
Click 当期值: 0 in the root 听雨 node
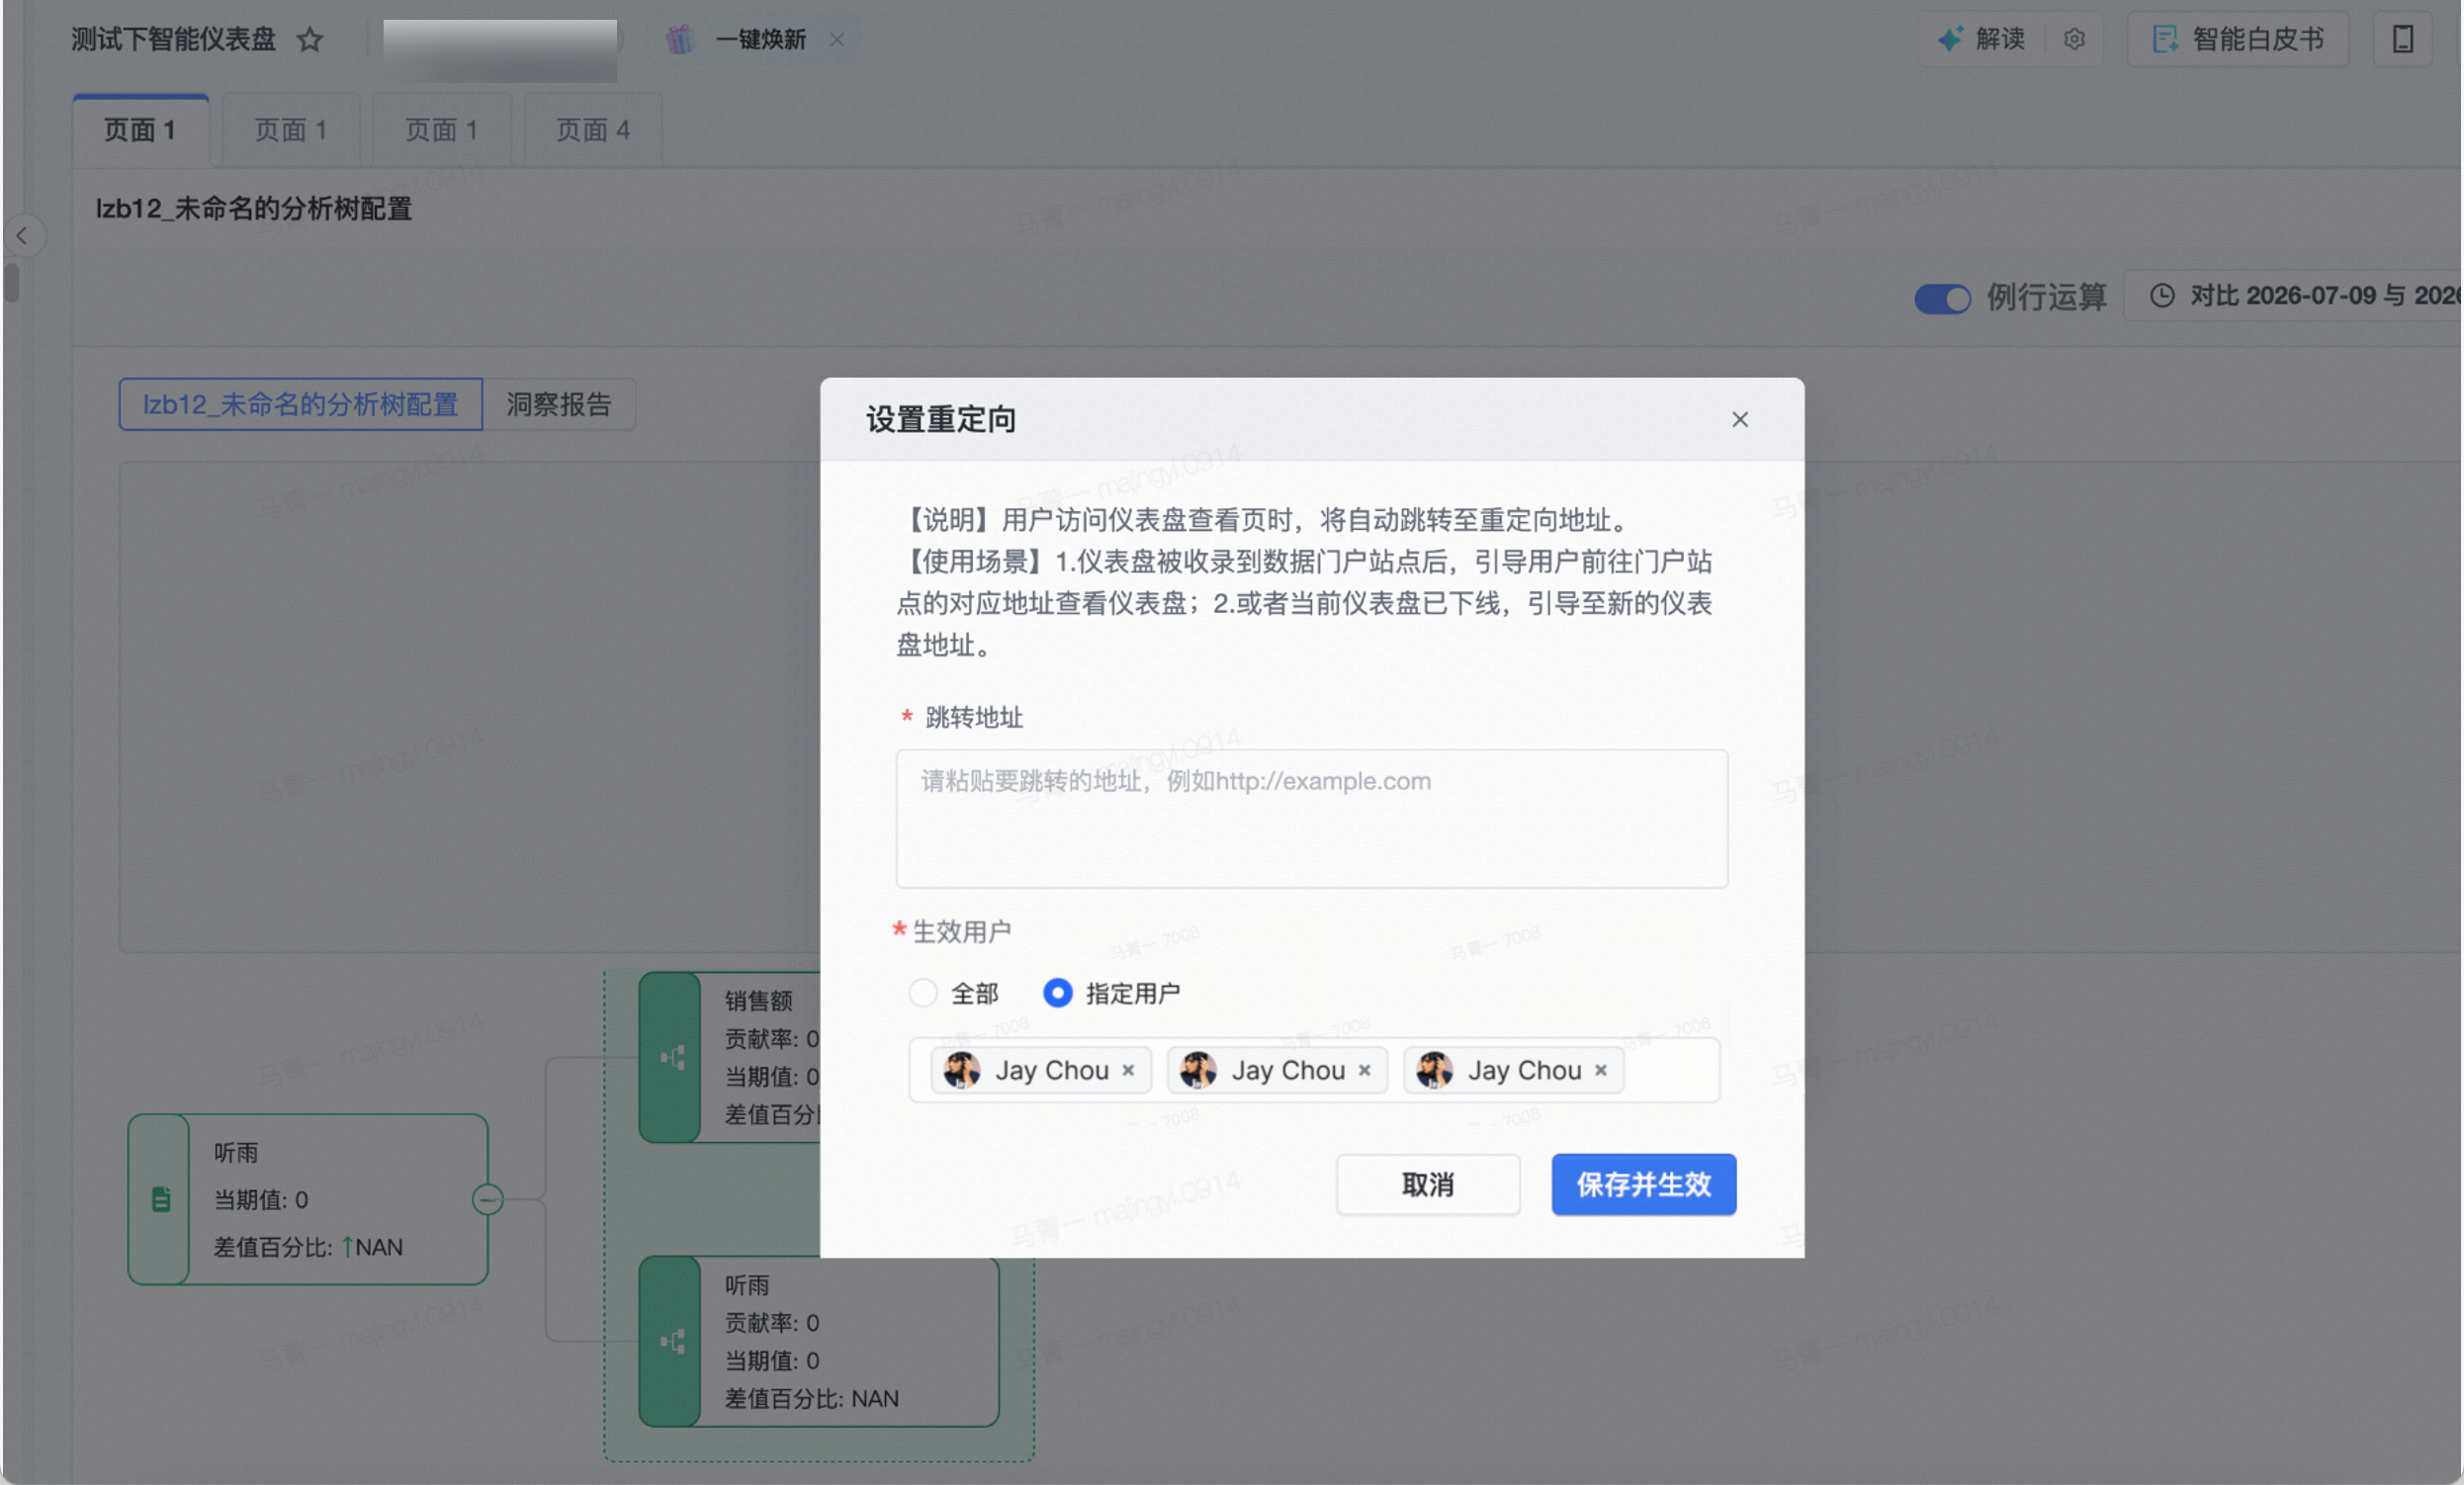[261, 1199]
